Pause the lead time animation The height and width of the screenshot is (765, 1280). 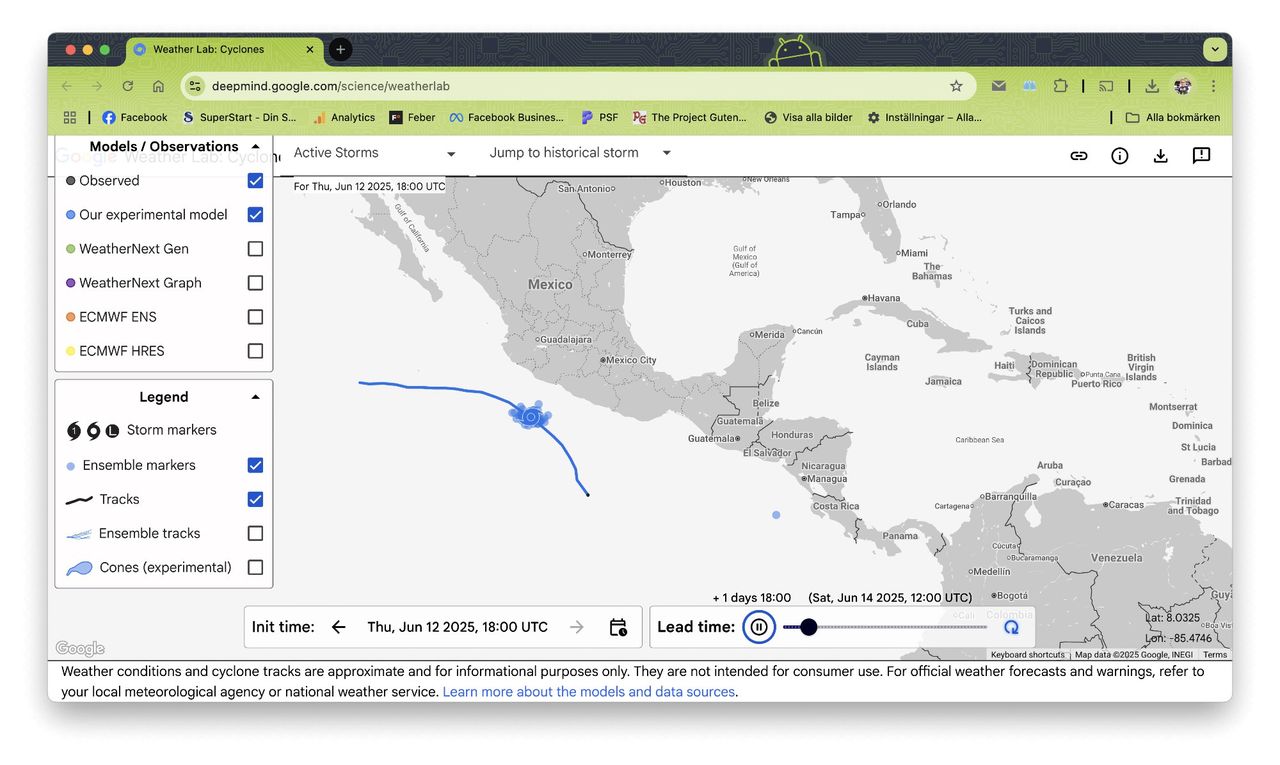click(x=759, y=627)
